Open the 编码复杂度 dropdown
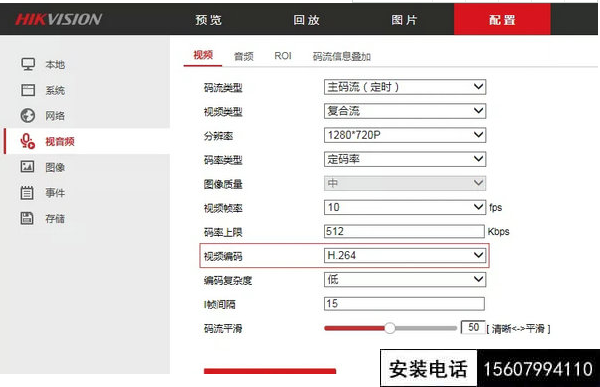 (x=405, y=279)
